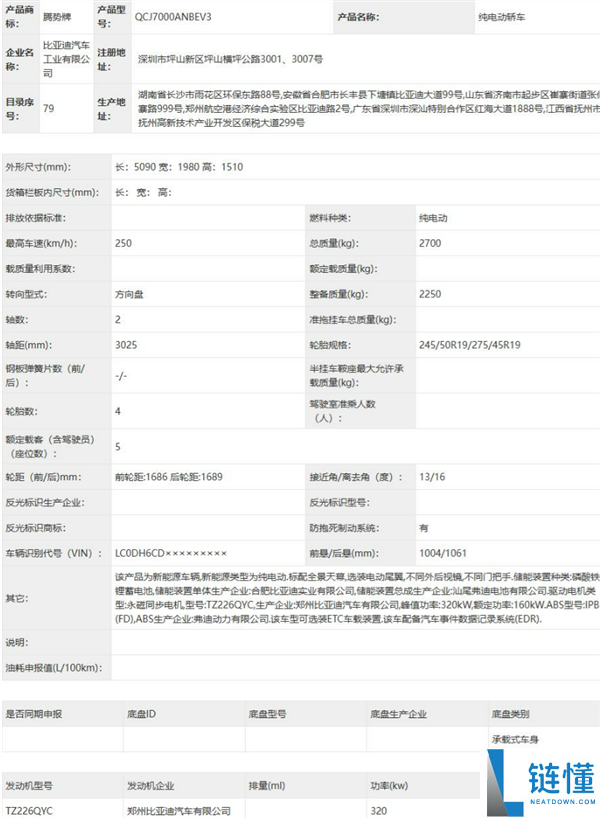Click the production address paragraph
The width and height of the screenshot is (600, 818).
(x=369, y=109)
